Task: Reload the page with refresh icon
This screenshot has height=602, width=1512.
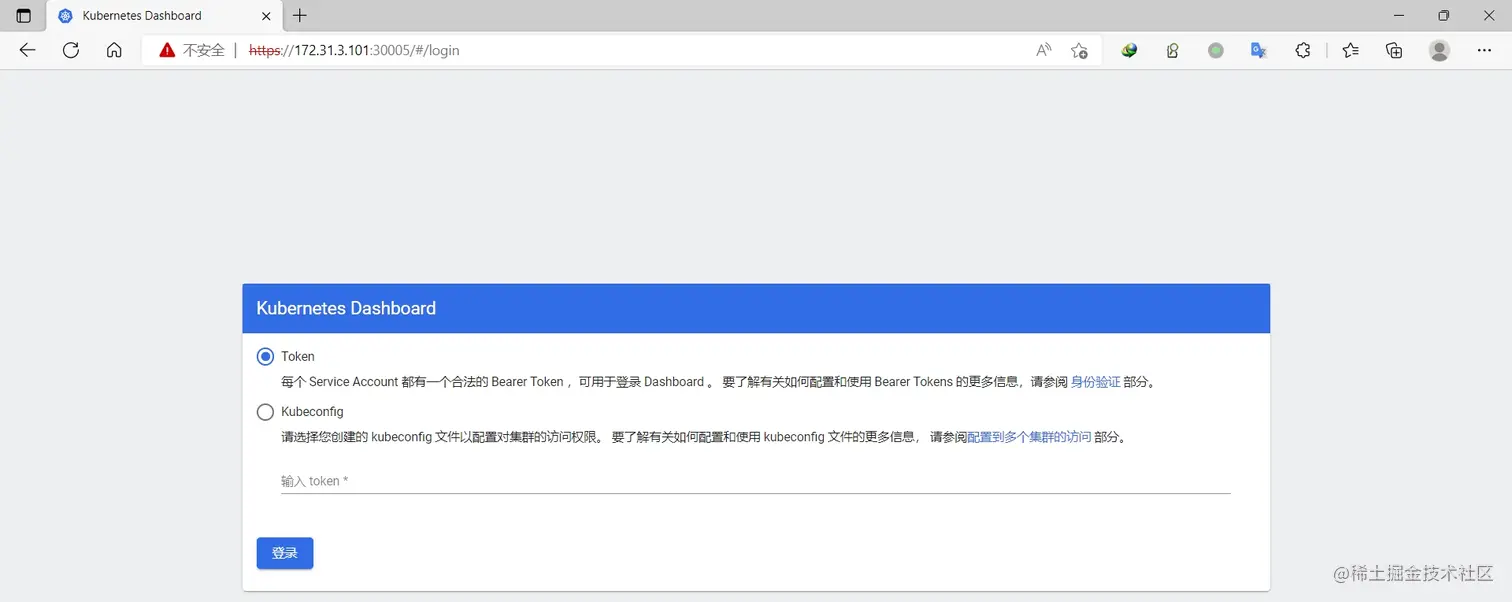Action: [x=71, y=50]
